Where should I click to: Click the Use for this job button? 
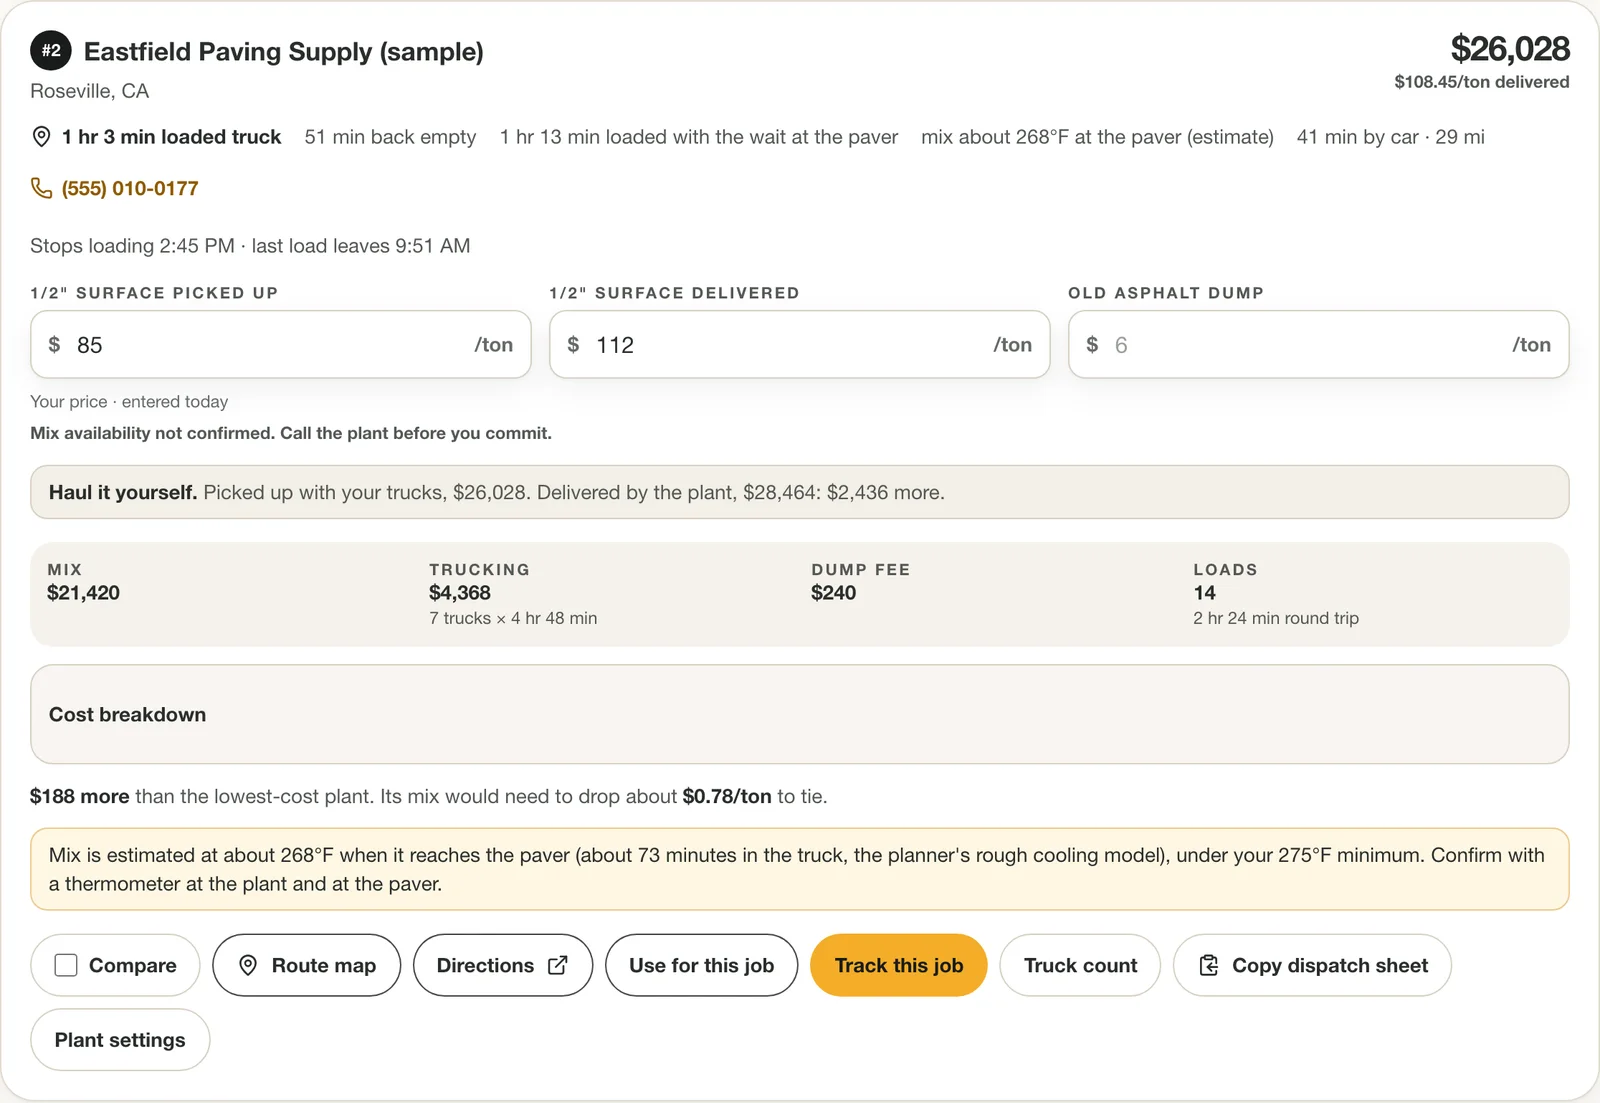pos(701,965)
